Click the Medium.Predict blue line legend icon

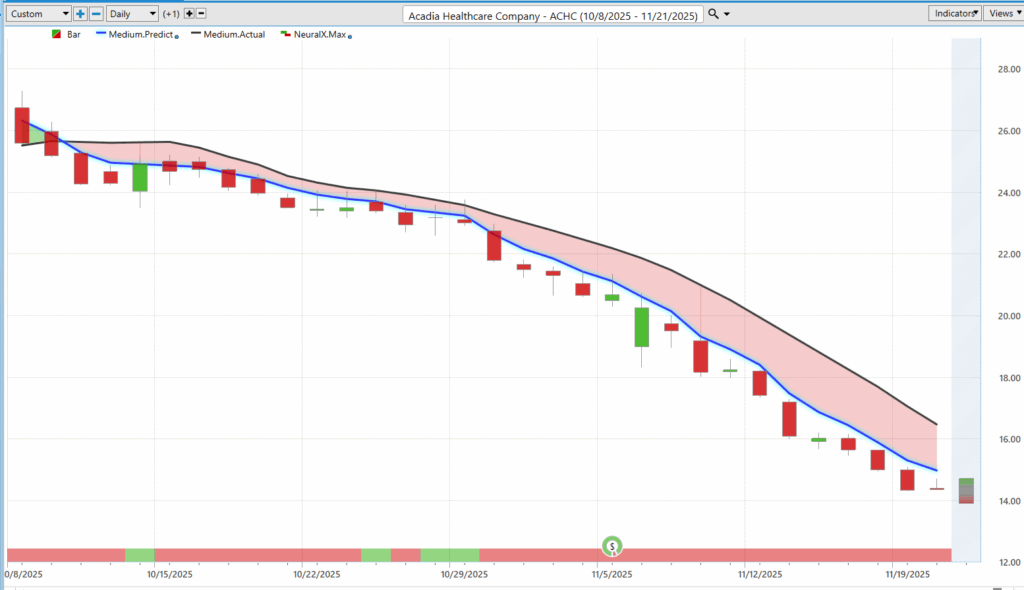(x=101, y=33)
